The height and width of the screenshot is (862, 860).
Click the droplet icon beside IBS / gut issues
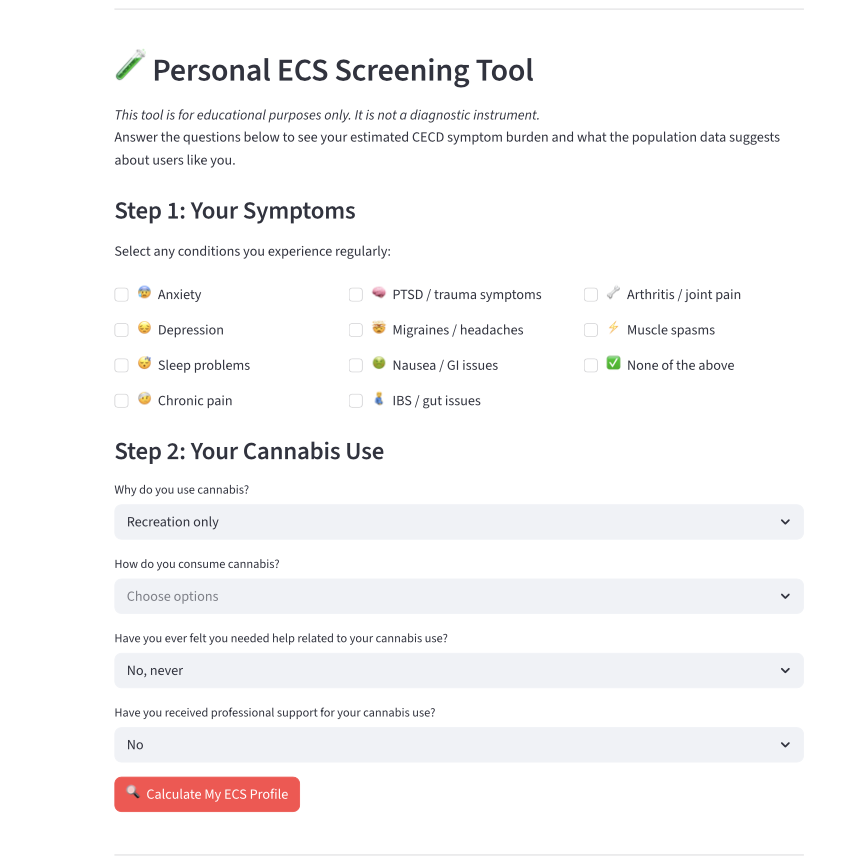coord(377,400)
